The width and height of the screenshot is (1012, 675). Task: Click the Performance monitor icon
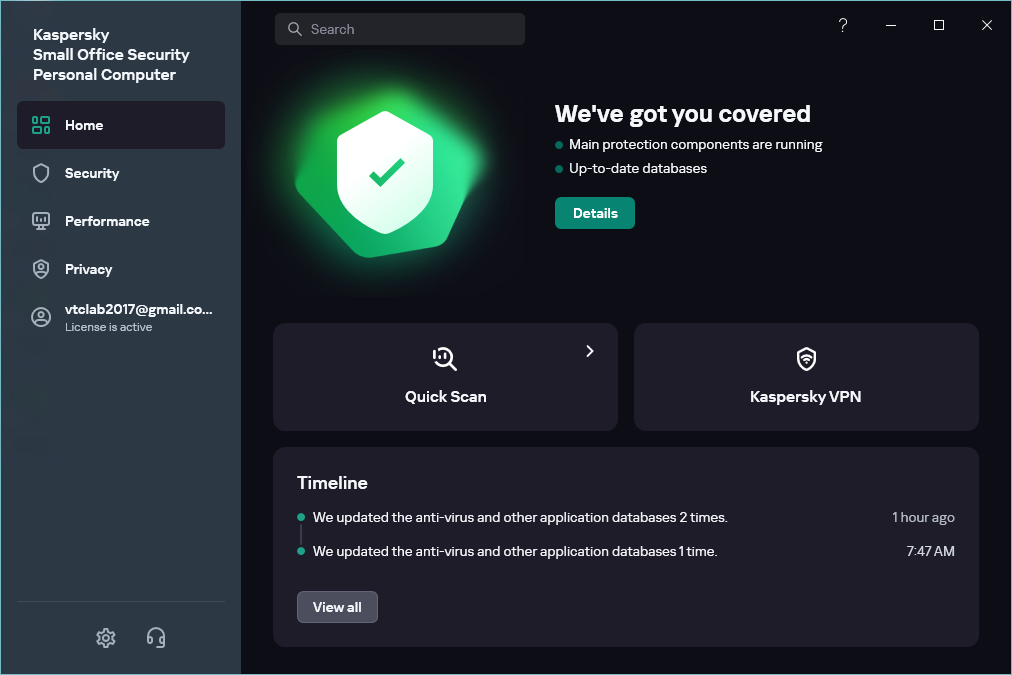tap(41, 221)
